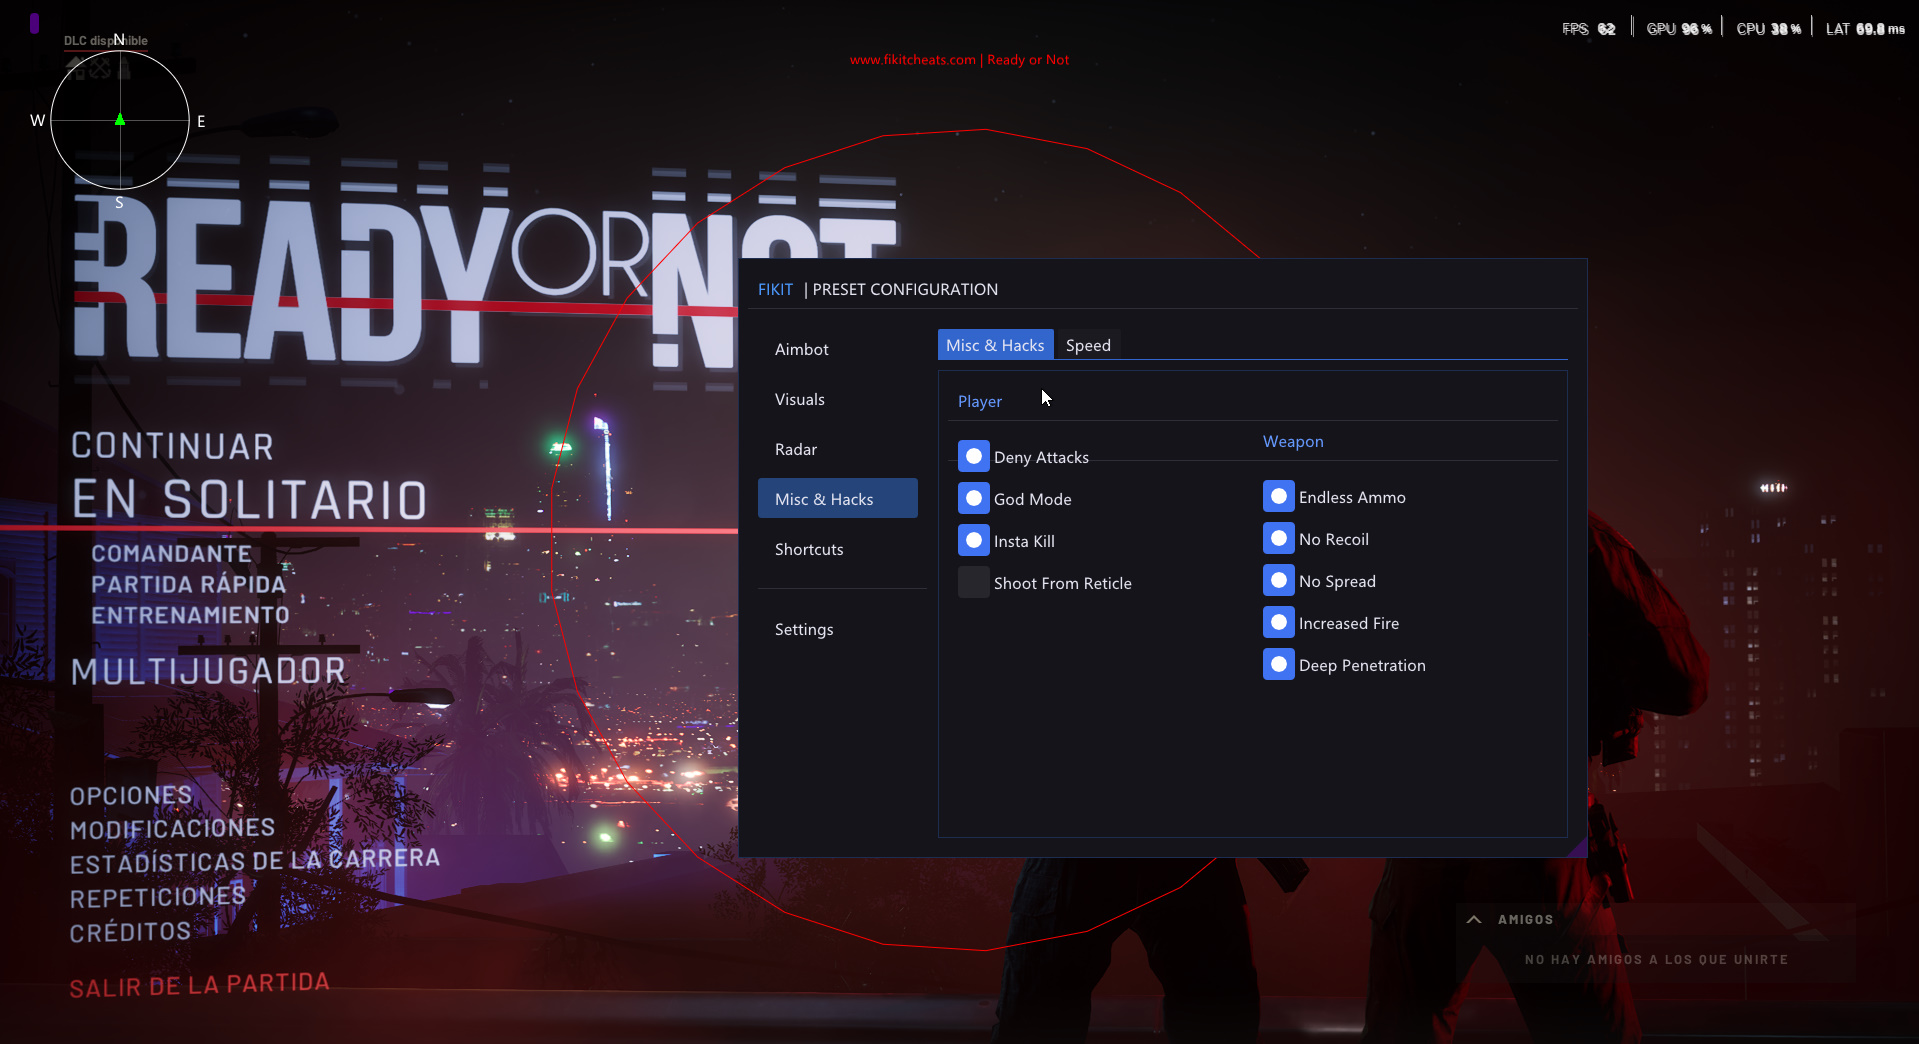Screen dimensions: 1919x1044
Task: Disable the Insta Kill toggle
Action: tap(973, 540)
